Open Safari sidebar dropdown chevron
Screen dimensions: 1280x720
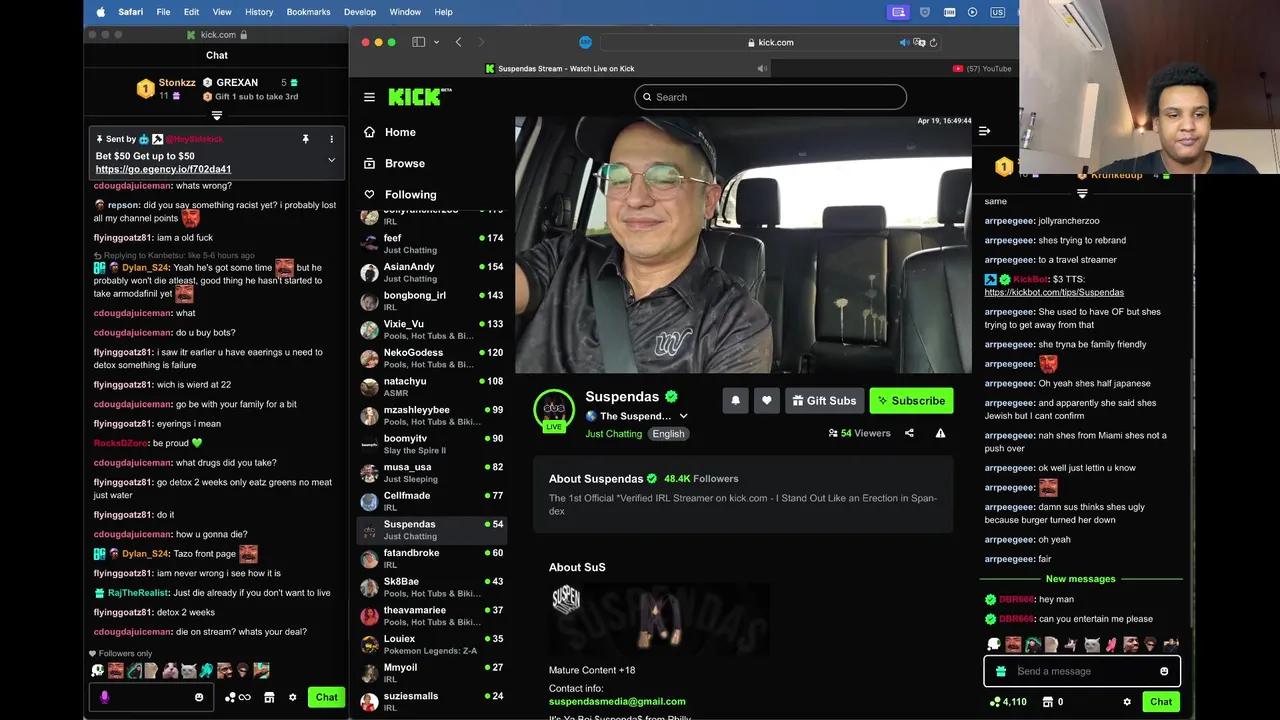[x=436, y=42]
